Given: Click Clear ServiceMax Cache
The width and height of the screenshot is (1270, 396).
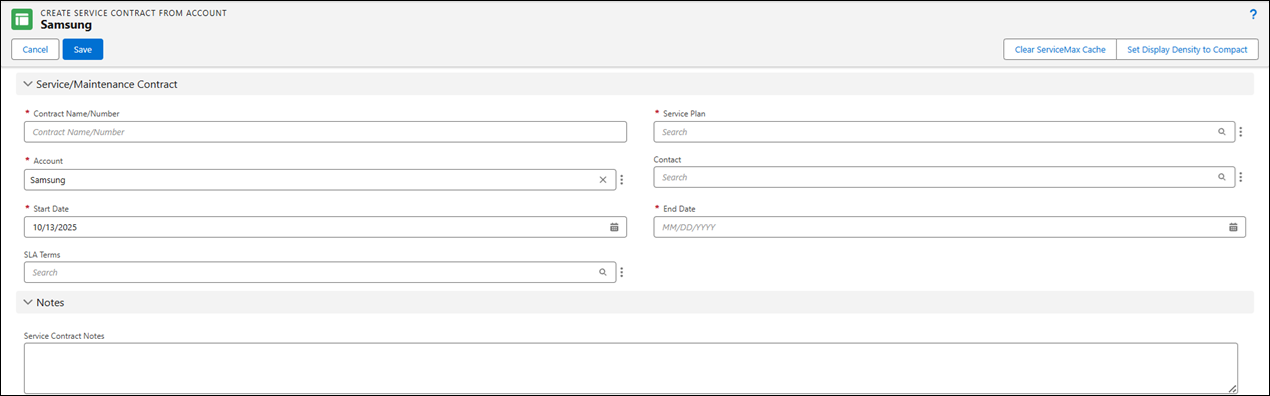Looking at the screenshot, I should point(1060,50).
